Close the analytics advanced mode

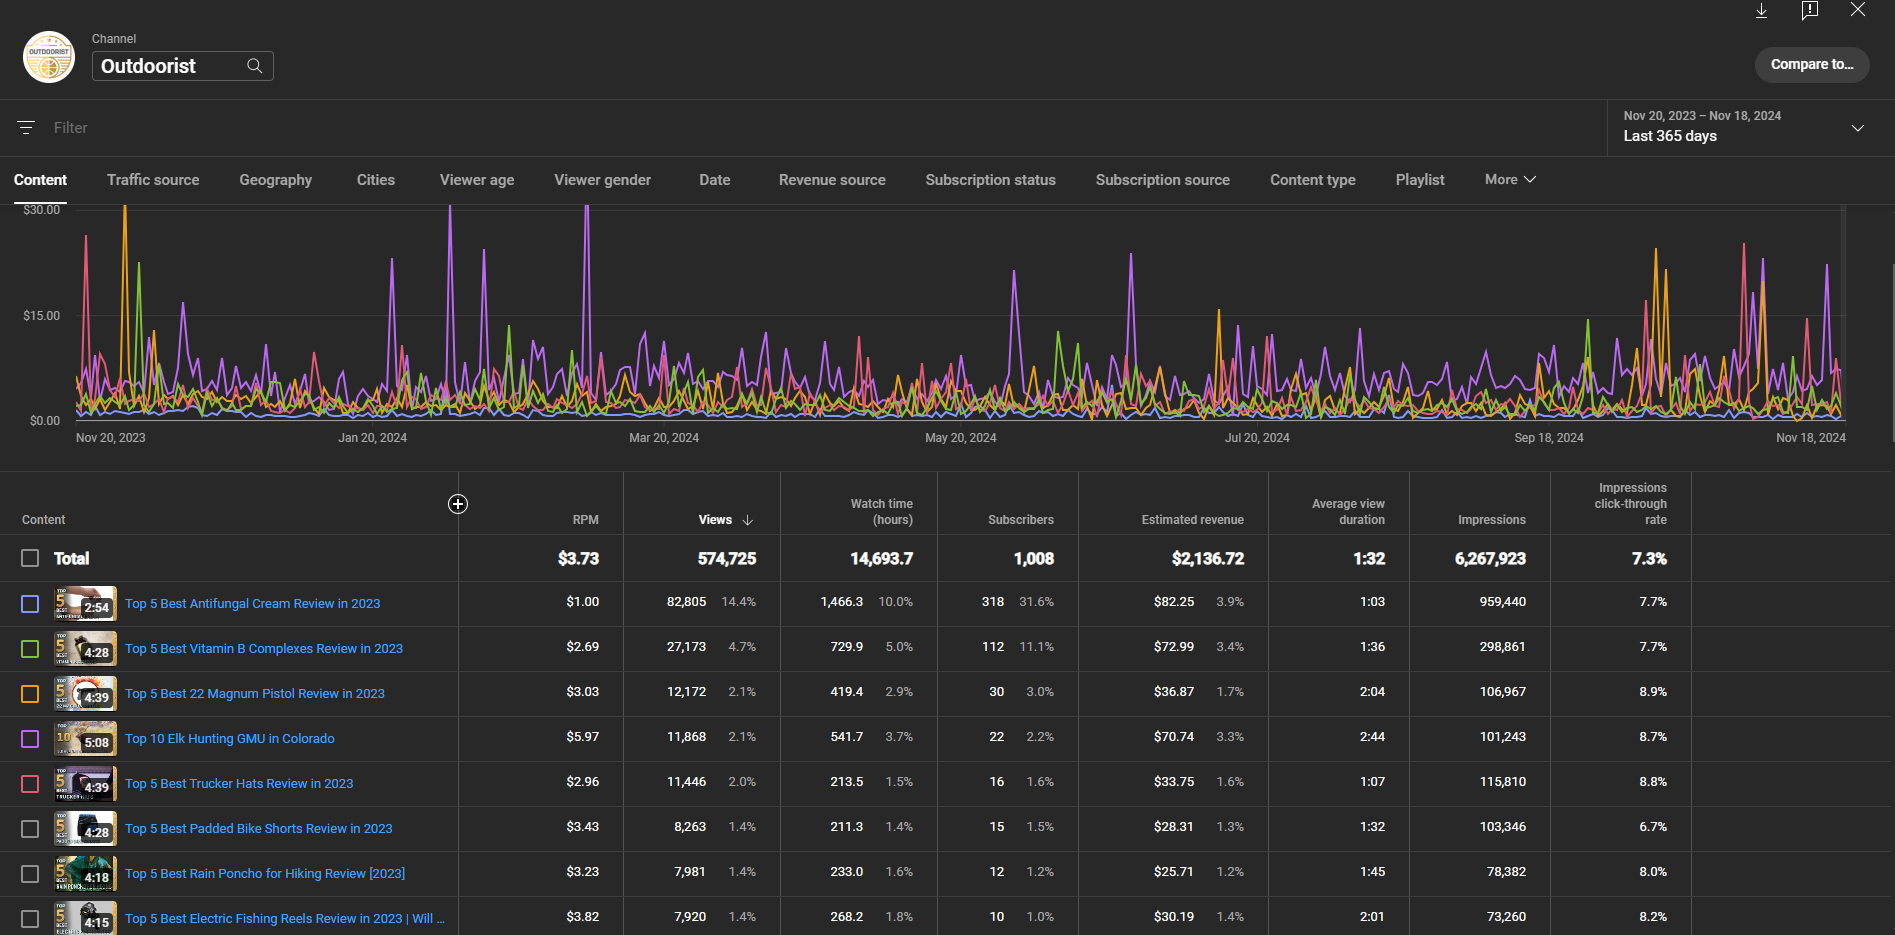tap(1857, 10)
